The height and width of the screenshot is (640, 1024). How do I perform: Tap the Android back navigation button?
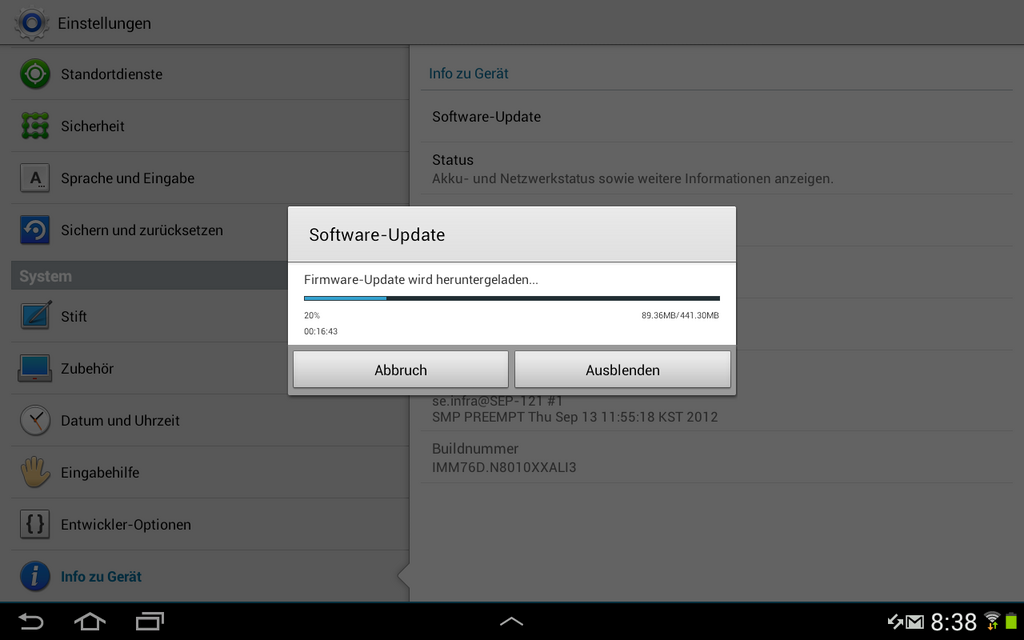coord(31,621)
